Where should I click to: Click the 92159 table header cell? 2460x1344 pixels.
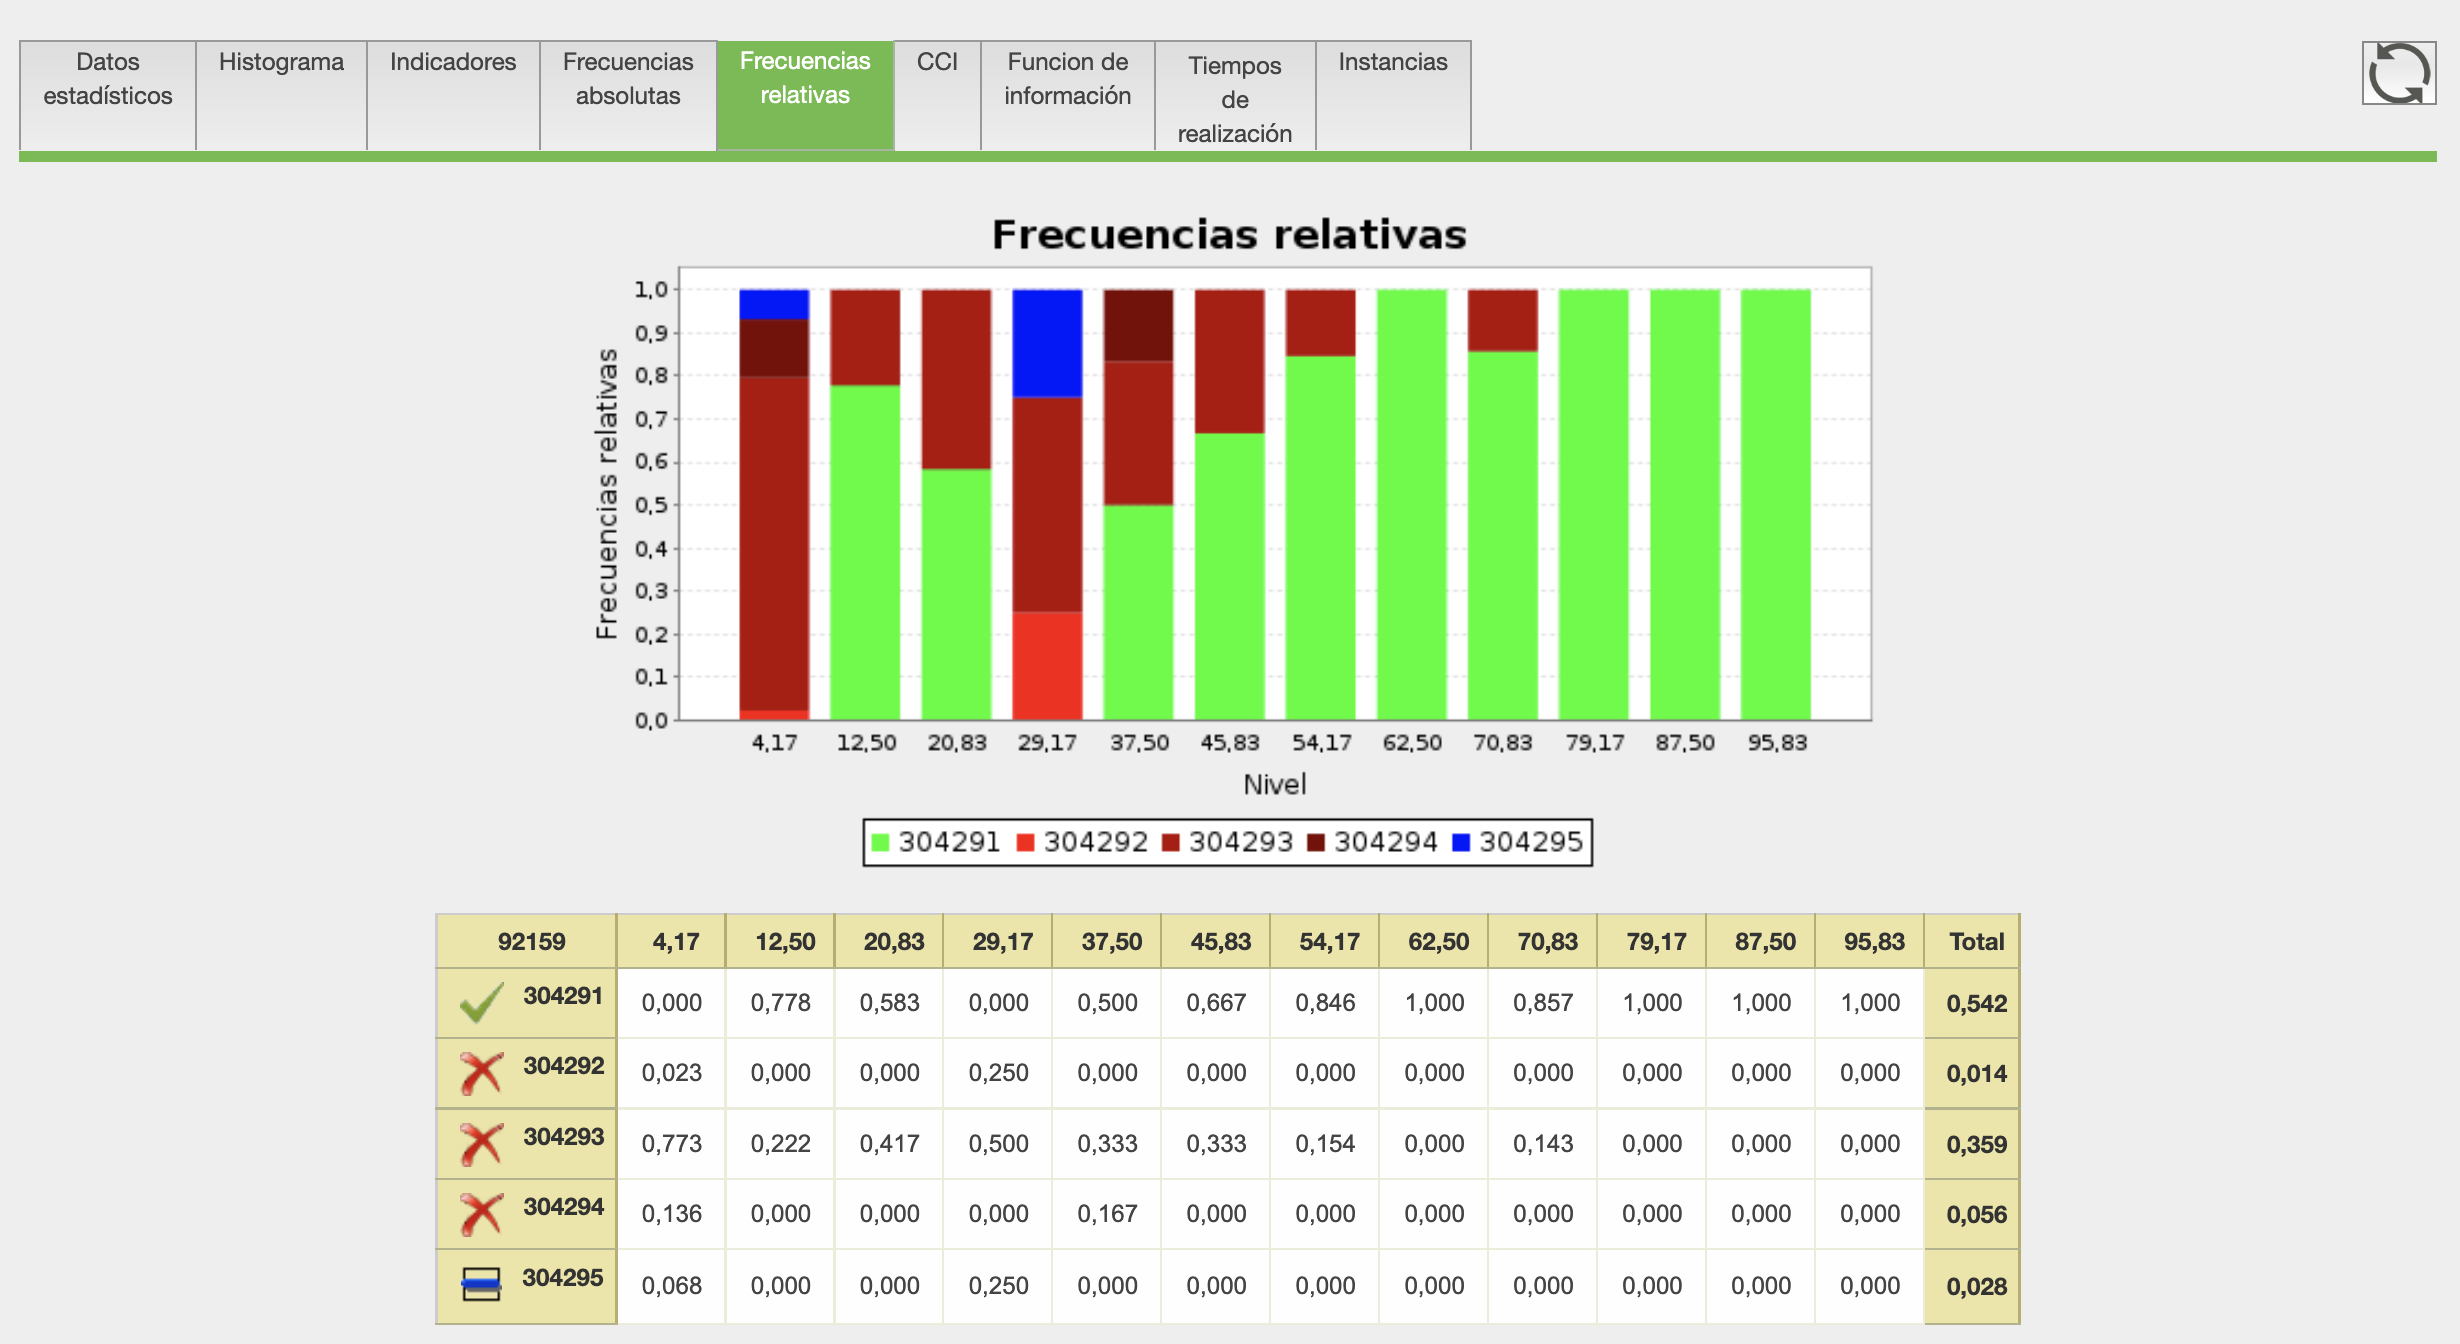coord(531,941)
